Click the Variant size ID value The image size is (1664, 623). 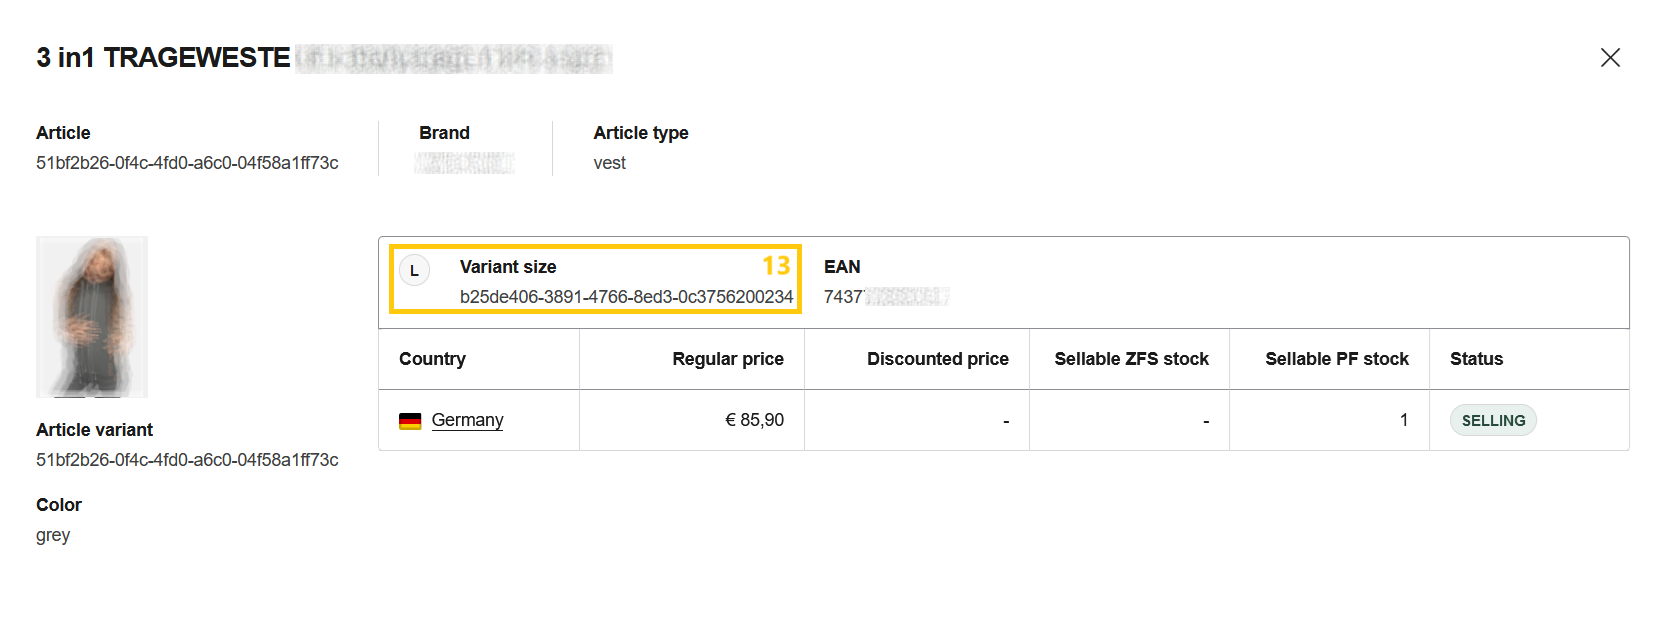point(626,297)
